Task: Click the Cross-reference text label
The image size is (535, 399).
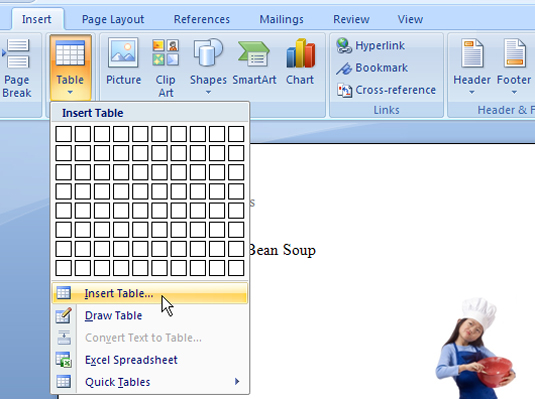Action: tap(396, 90)
